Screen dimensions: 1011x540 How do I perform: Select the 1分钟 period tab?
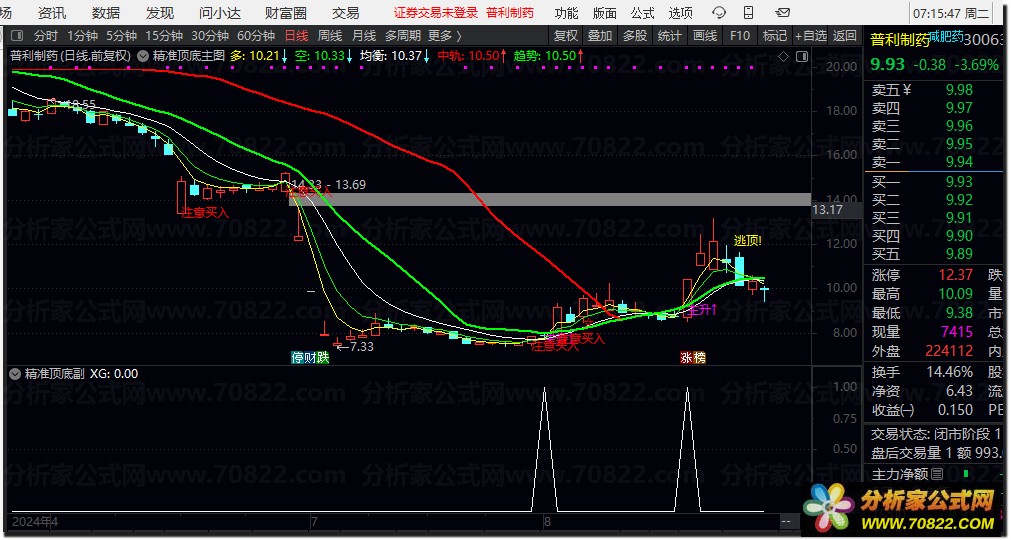(x=83, y=35)
